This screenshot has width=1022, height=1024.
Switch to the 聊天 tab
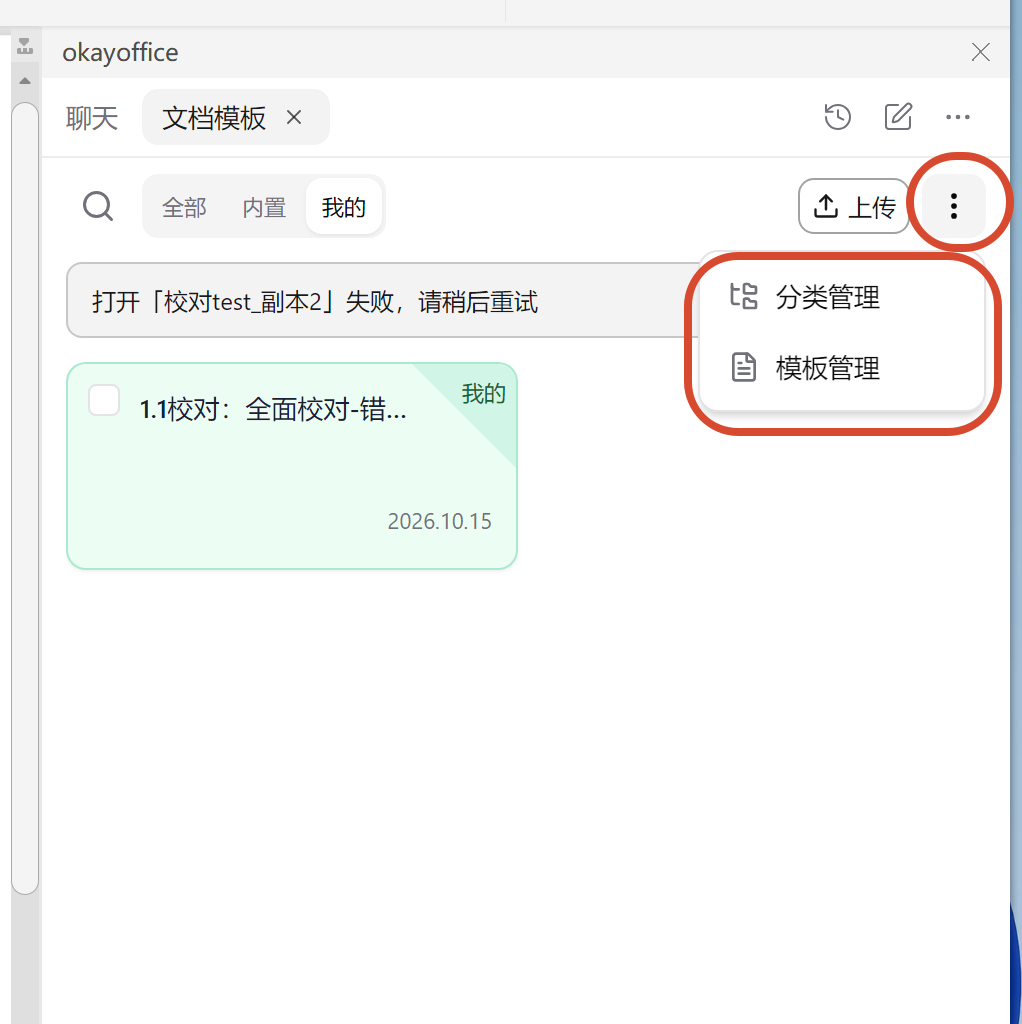point(91,118)
